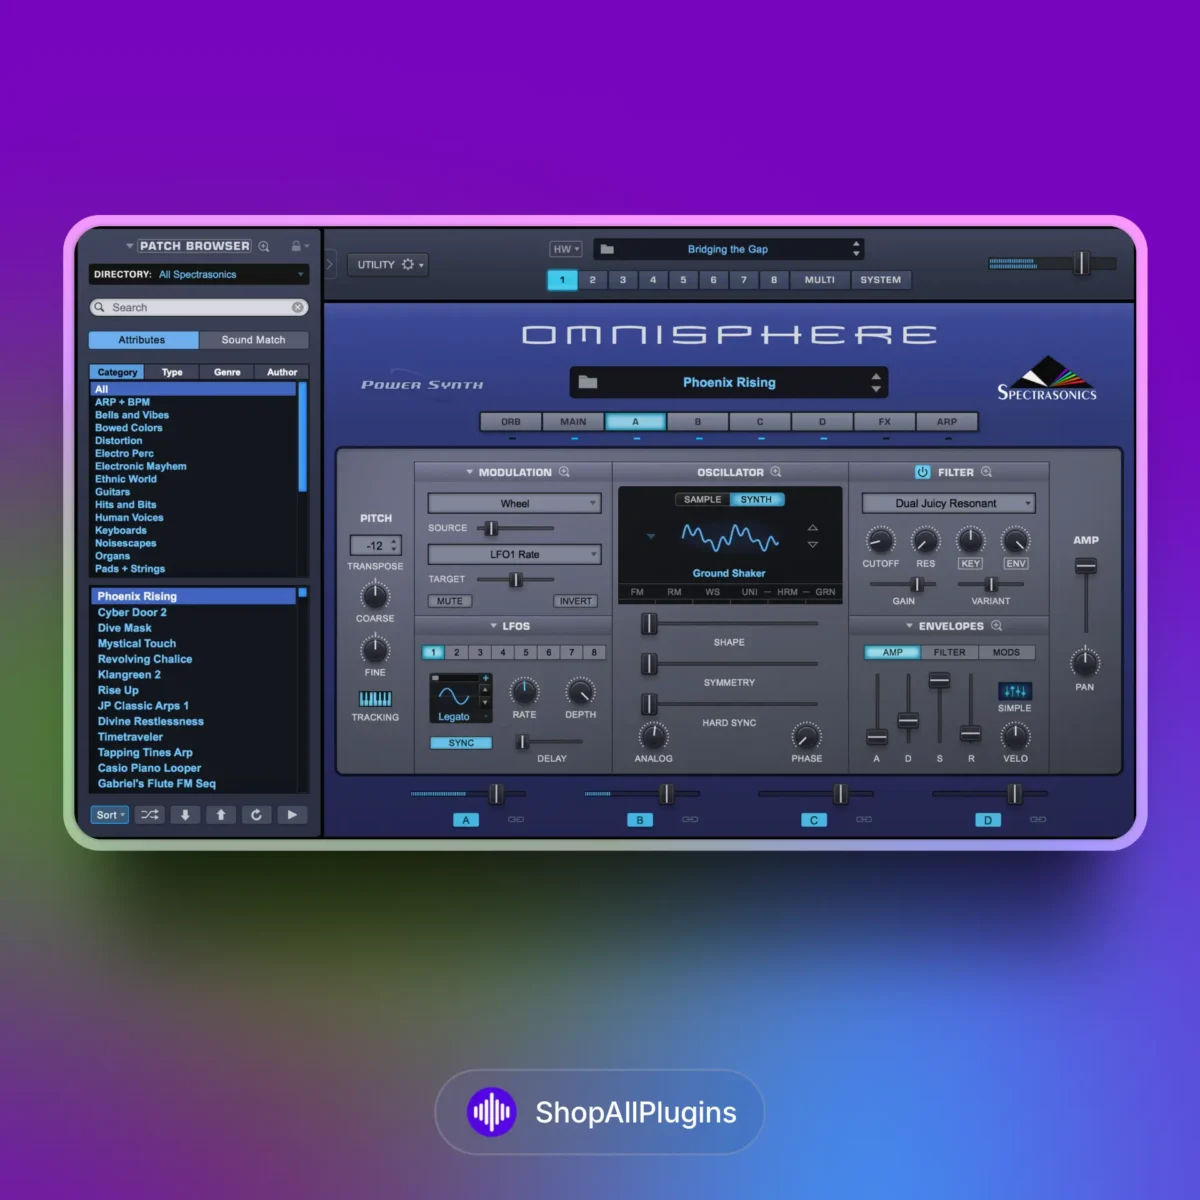
Task: Click the Genre column header
Action: coord(227,372)
